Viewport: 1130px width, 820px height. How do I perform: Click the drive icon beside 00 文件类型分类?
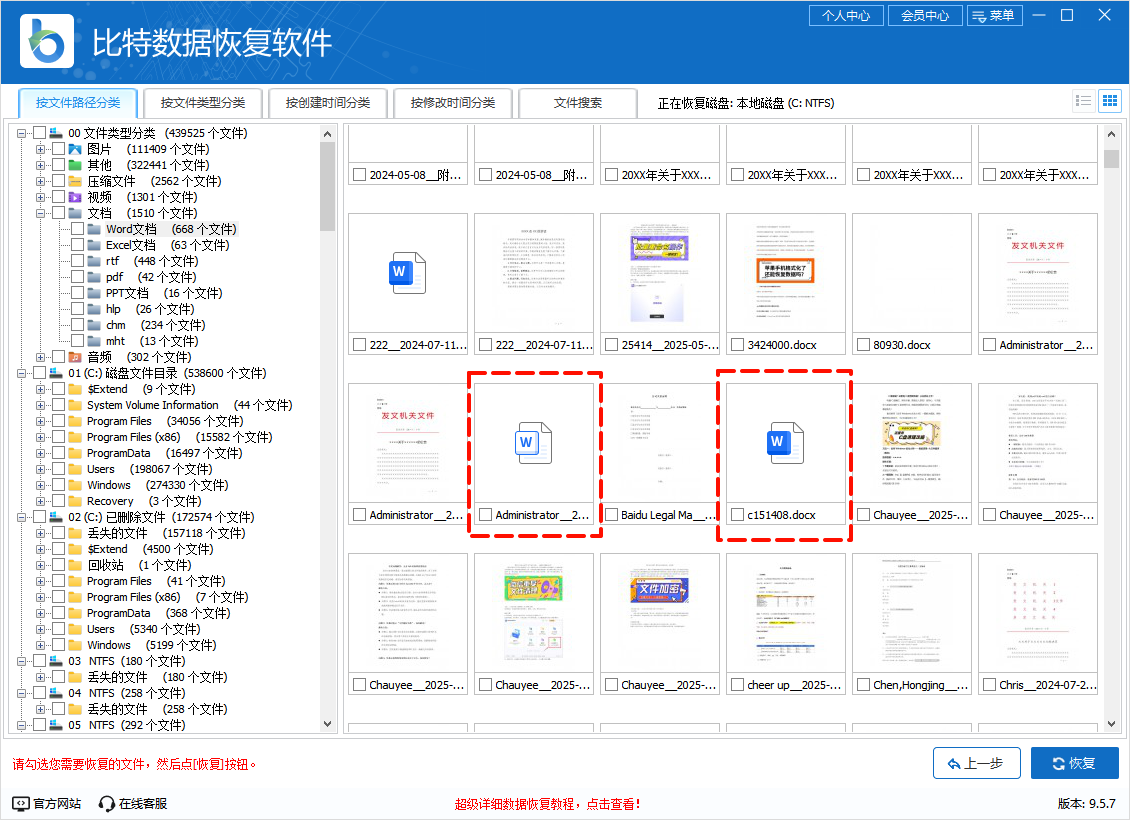point(56,133)
